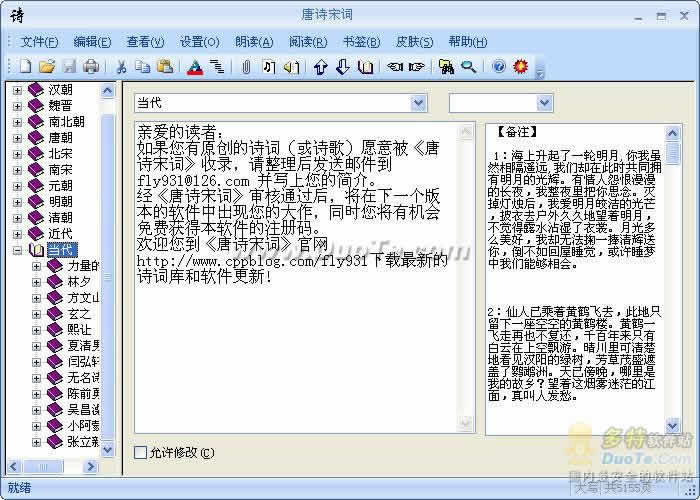Click the Cut scissors icon
Viewport: 700px width, 500px height.
(x=121, y=67)
